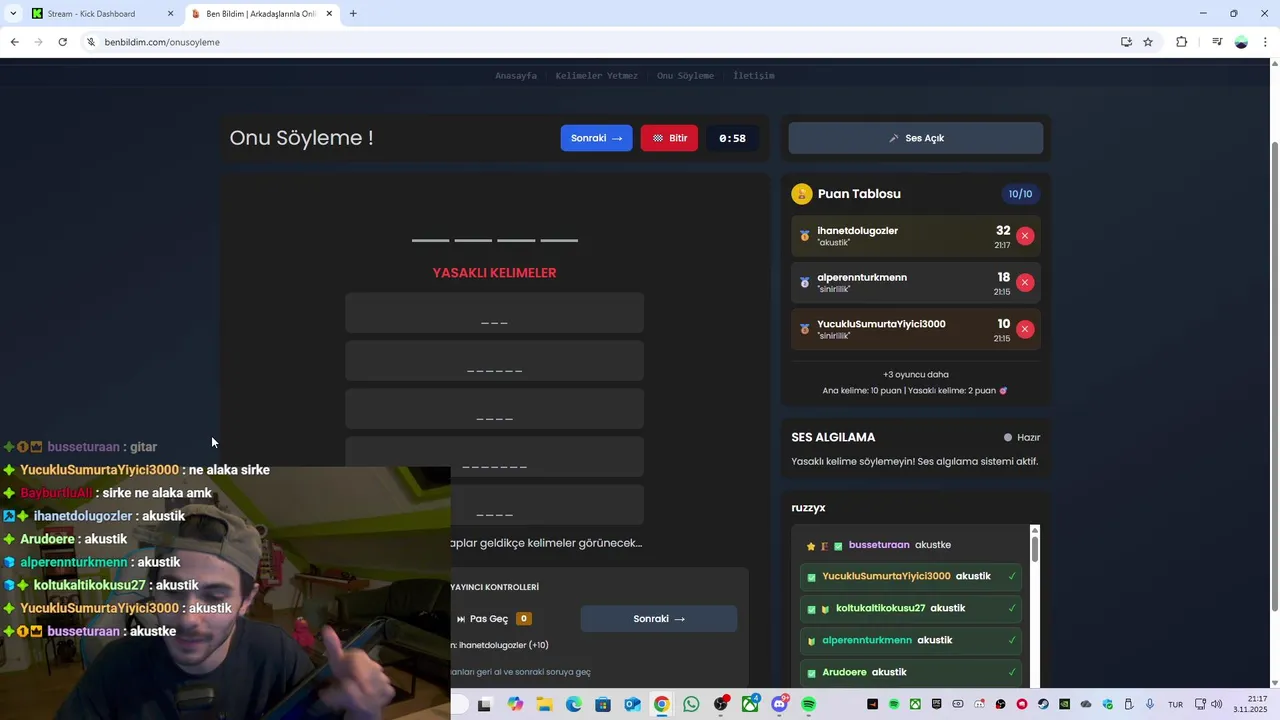Viewport: 1280px width, 720px height.
Task: Go back in browser history
Action: tap(14, 42)
